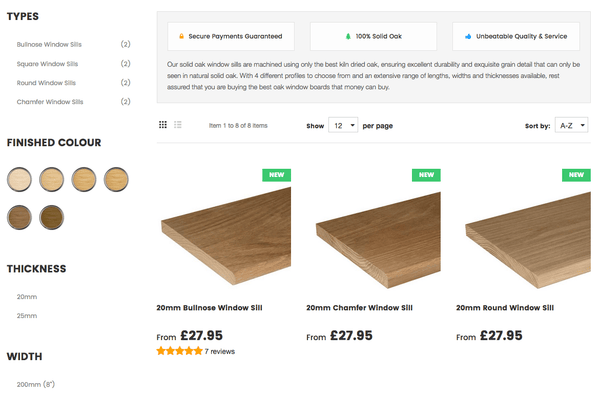Select 20mm thickness filter
Viewport: 600px width, 394px height.
coord(27,296)
